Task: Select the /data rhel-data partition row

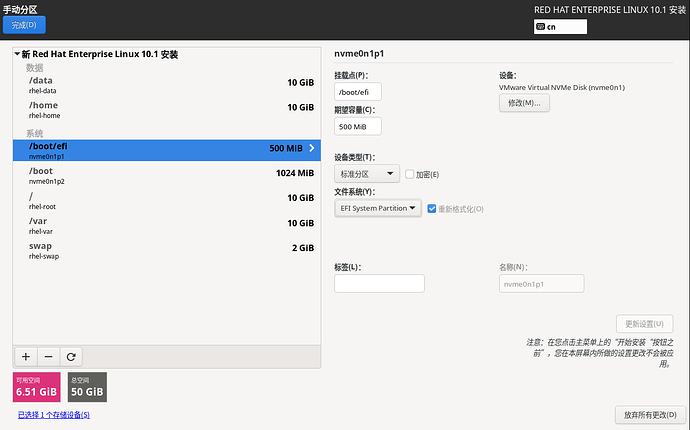Action: [167, 85]
